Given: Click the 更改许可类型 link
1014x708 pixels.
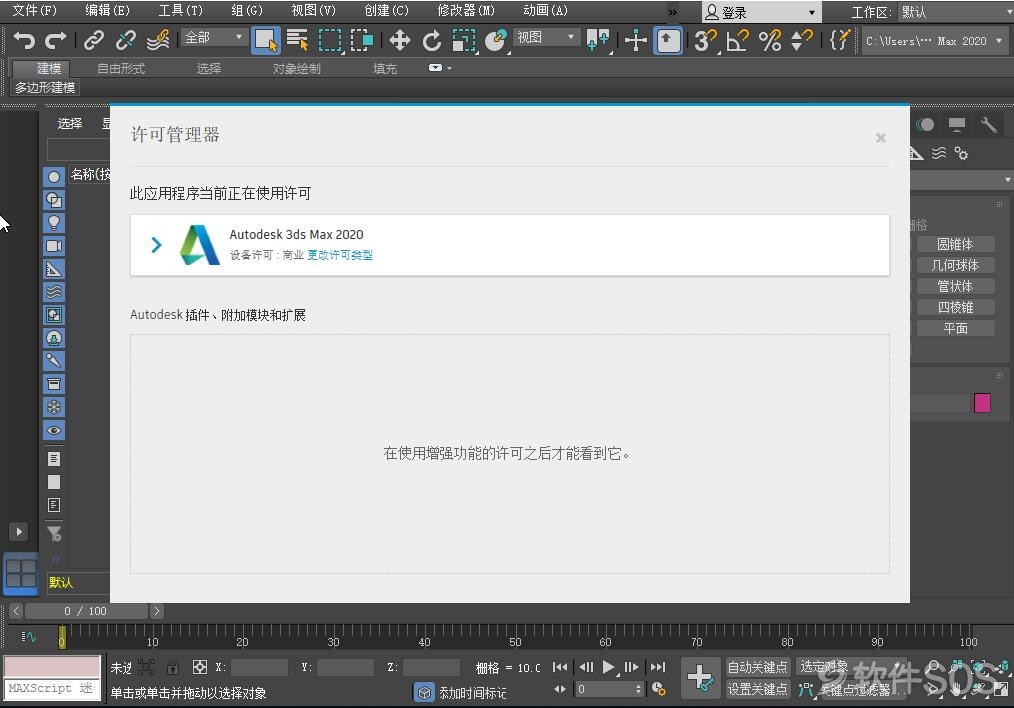Looking at the screenshot, I should [x=340, y=255].
